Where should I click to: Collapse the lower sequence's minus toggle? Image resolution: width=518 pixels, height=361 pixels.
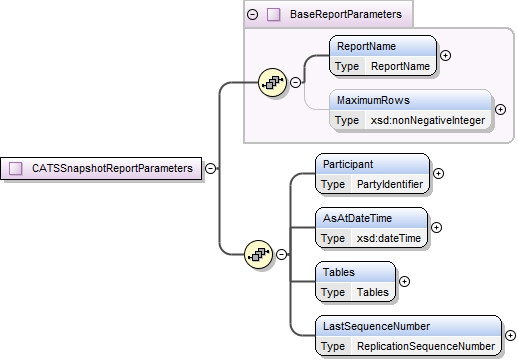click(282, 255)
